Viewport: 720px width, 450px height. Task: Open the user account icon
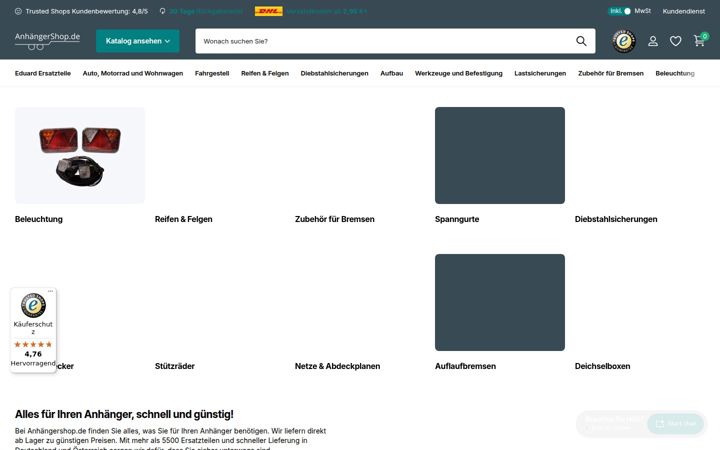point(652,41)
